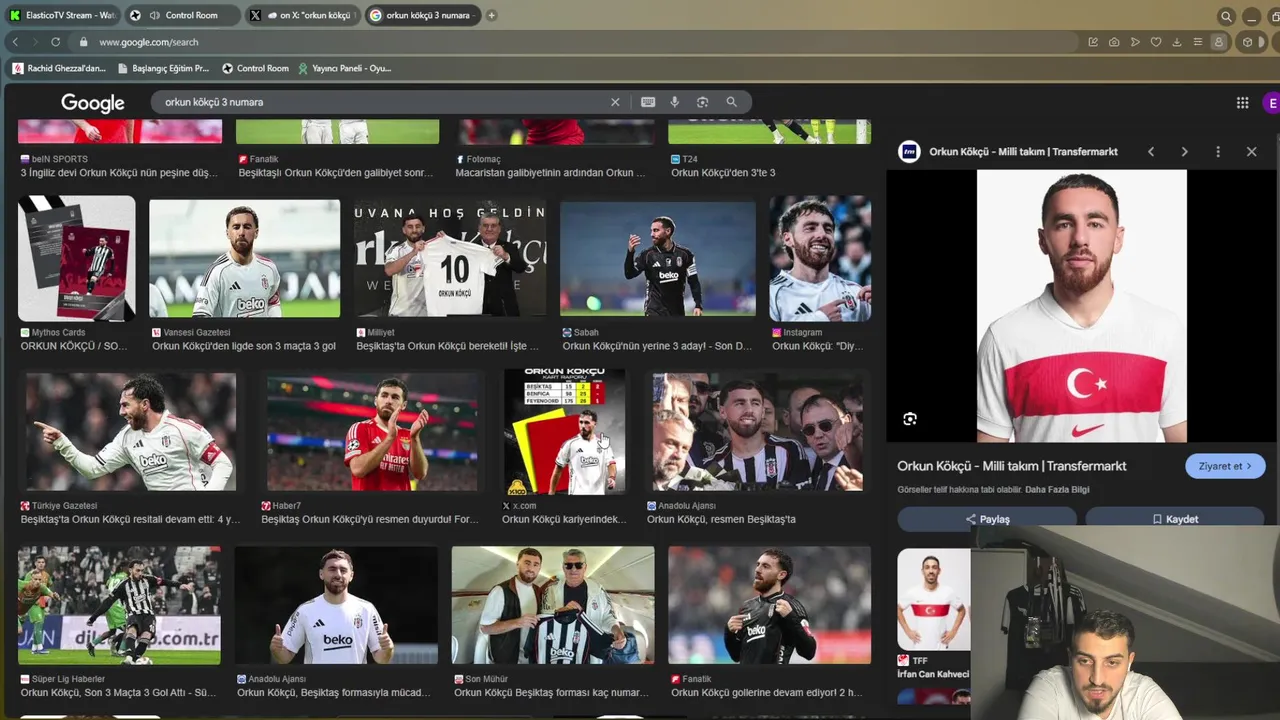Click the Ziyaret et button

coord(1225,466)
